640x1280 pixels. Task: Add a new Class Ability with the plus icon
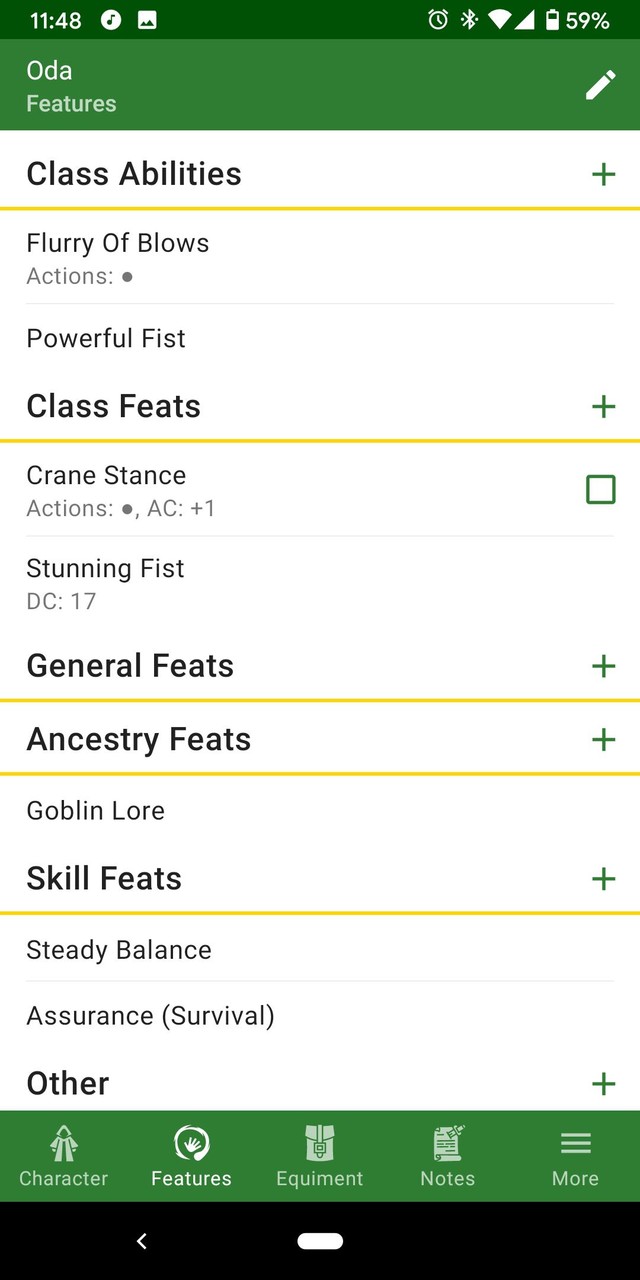click(603, 174)
